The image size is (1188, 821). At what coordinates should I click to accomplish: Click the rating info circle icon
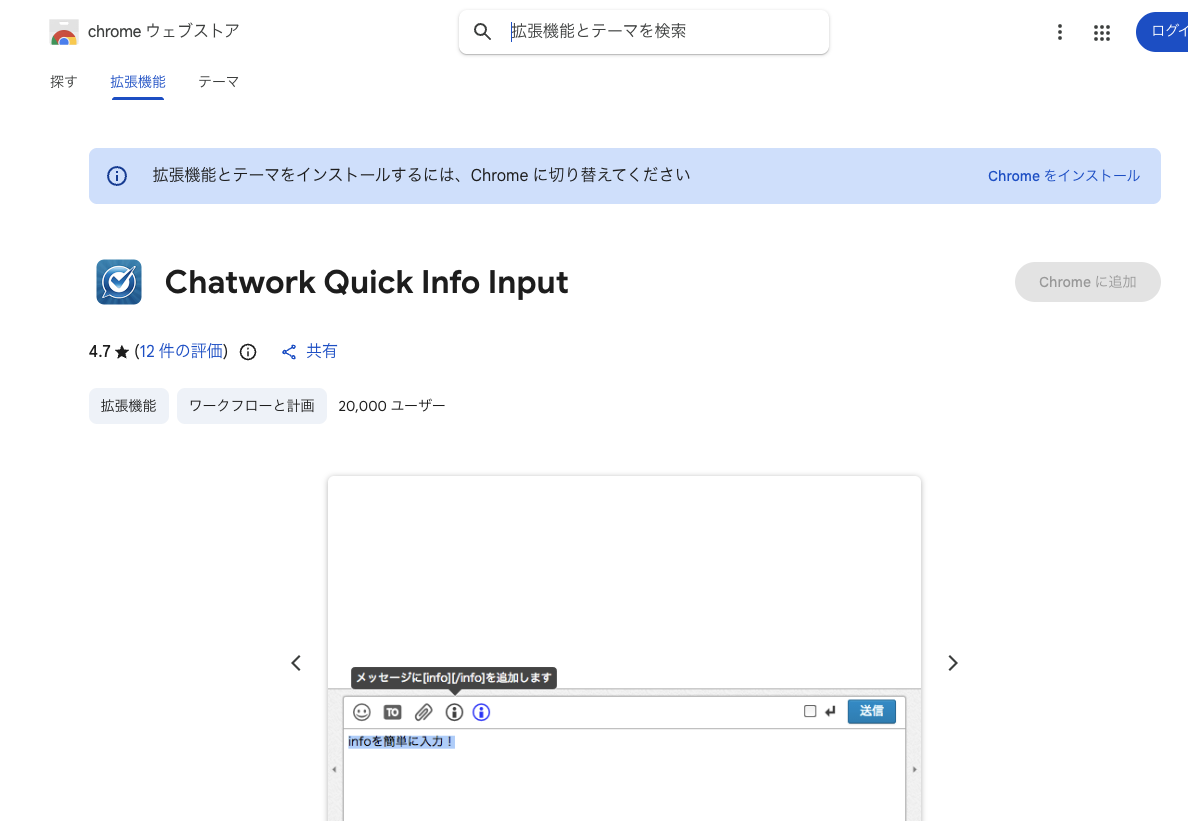click(x=248, y=351)
